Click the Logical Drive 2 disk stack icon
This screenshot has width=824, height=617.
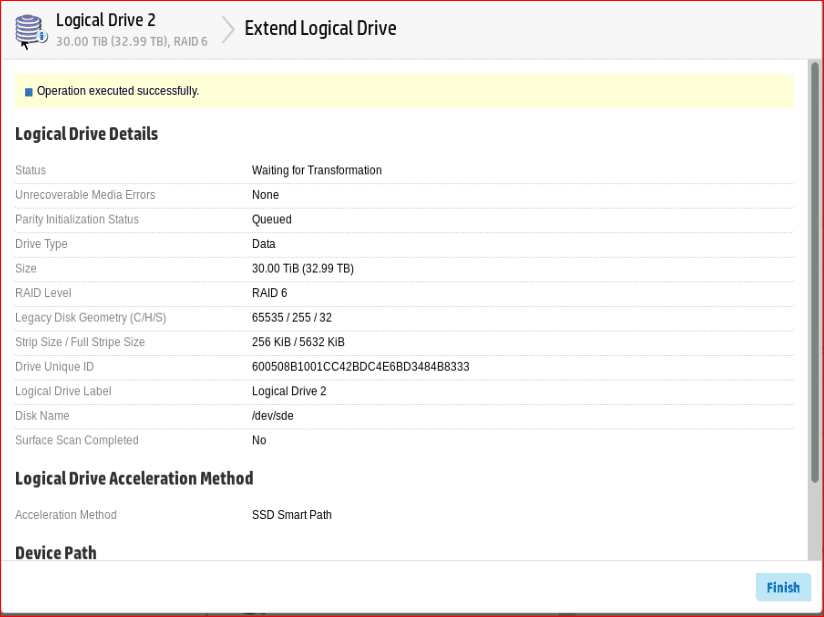(x=31, y=28)
